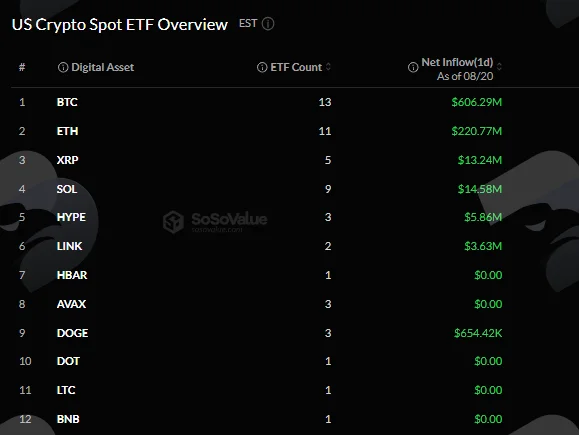Sort table by Net Inflow(1d) arrows
The height and width of the screenshot is (435, 579).
[x=499, y=67]
